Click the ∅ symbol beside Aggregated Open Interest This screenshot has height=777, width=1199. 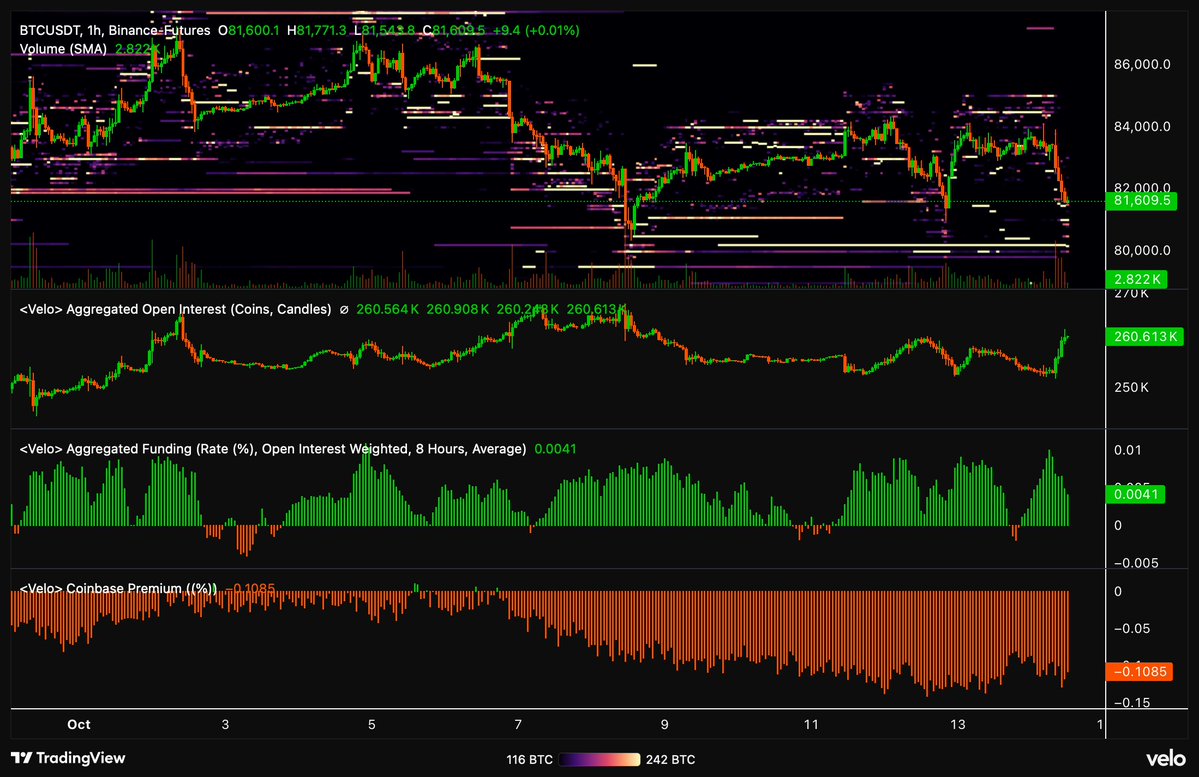point(343,310)
